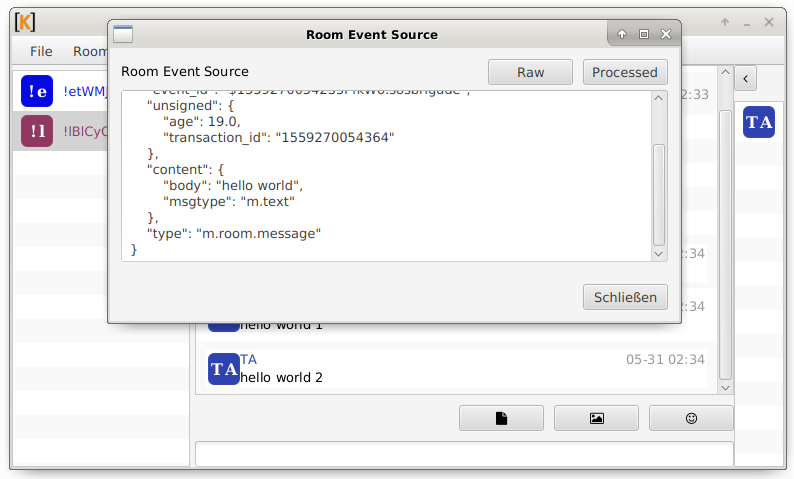Click the dialog window menu icon
Screen dimensions: 794x479
point(123,35)
